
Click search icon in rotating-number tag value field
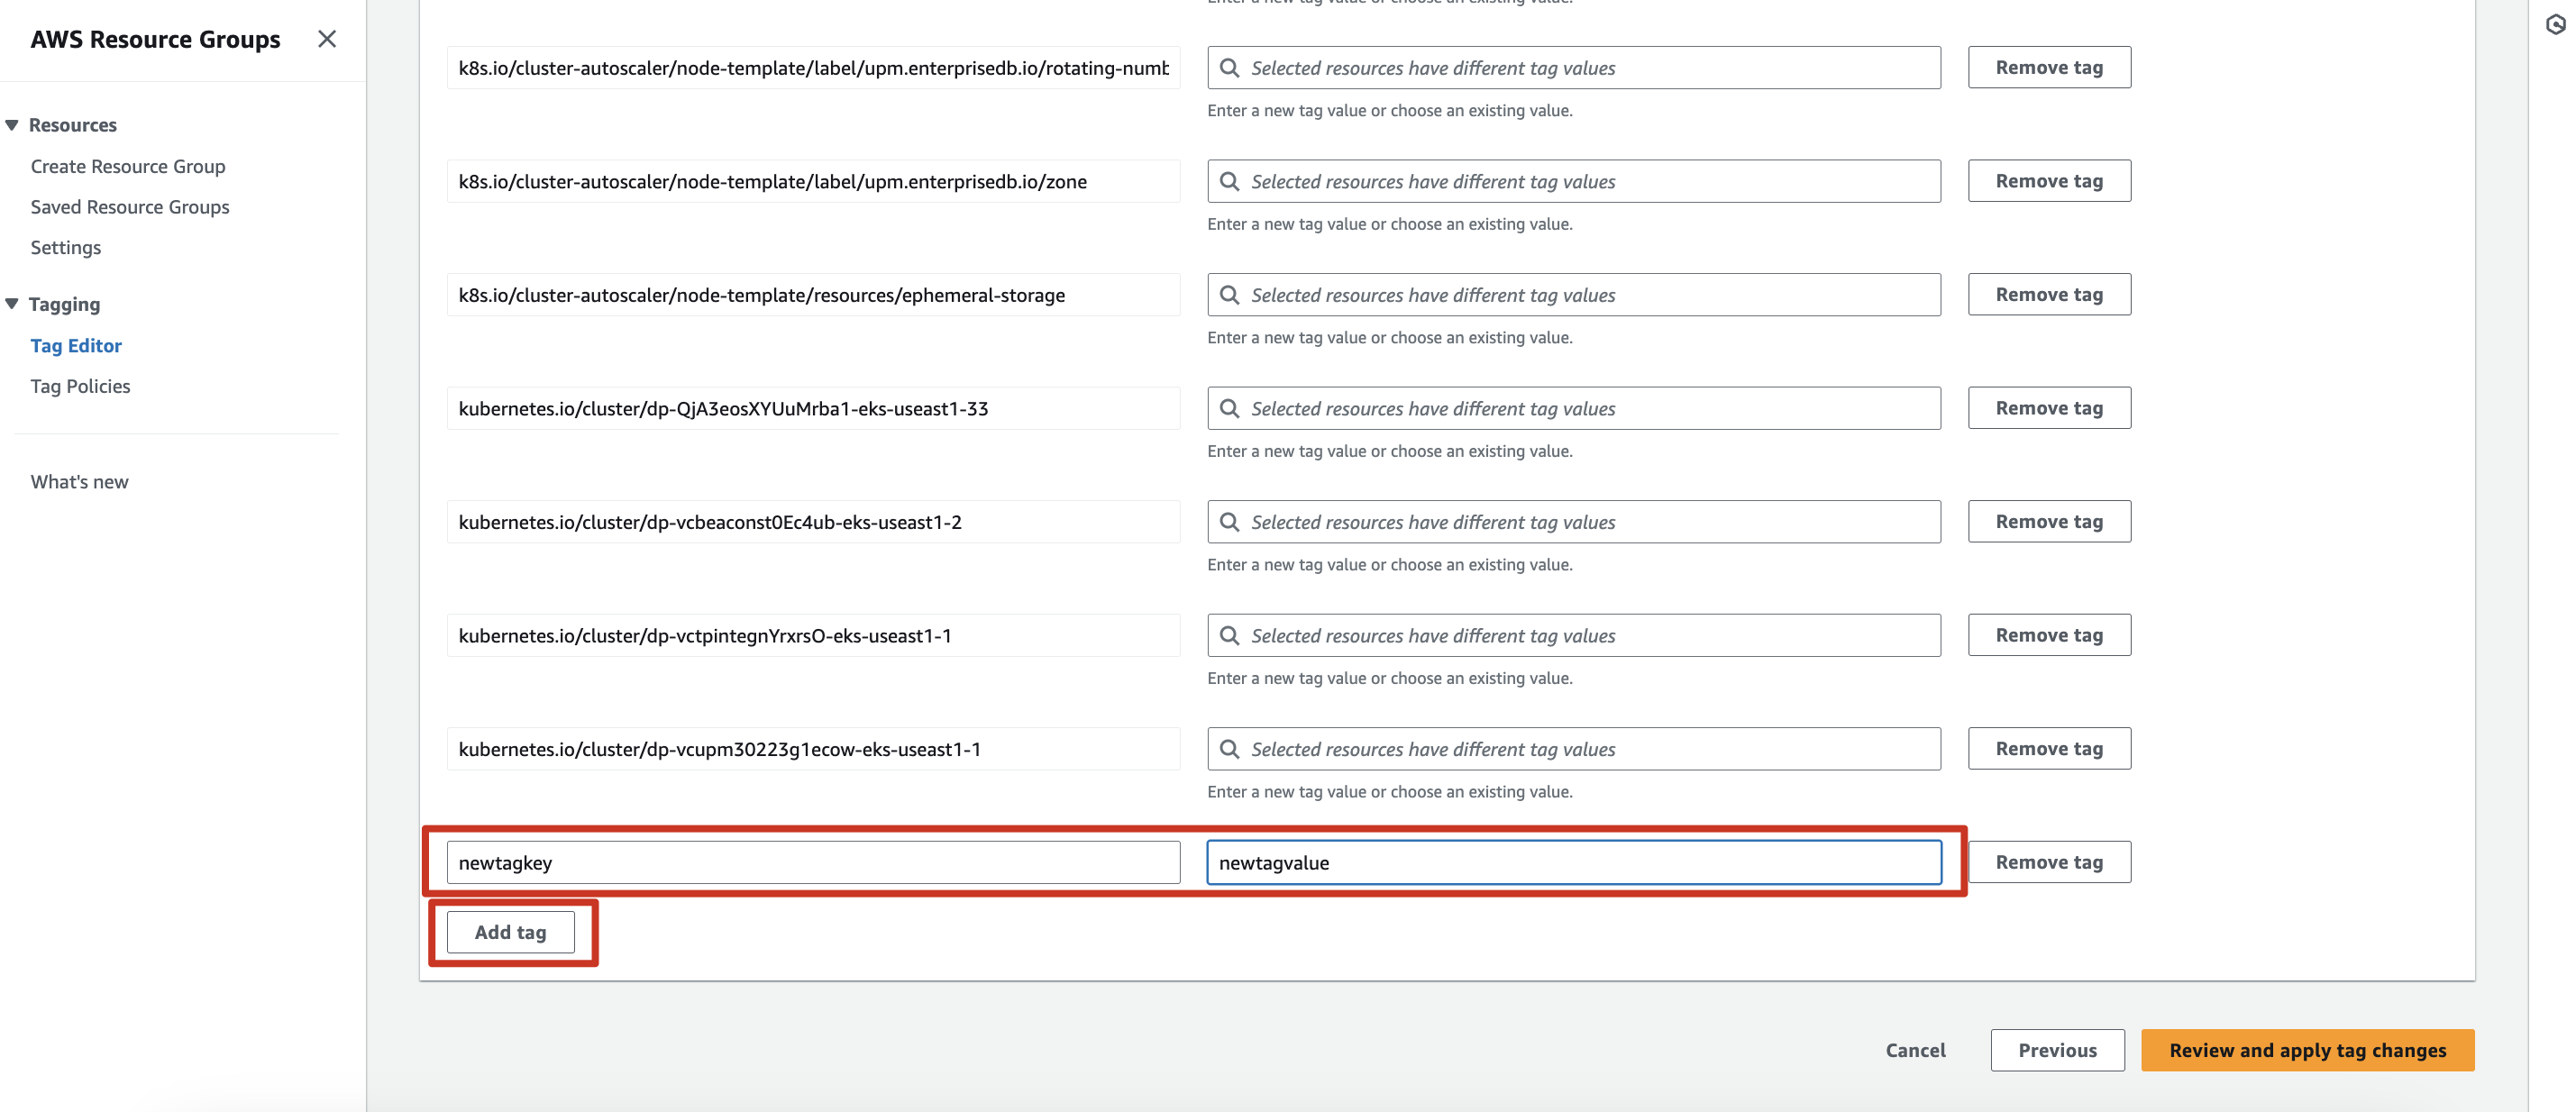pos(1230,68)
